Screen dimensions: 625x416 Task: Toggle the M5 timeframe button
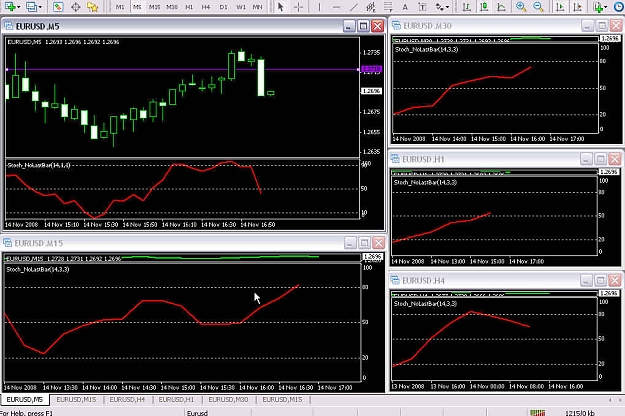(x=137, y=7)
